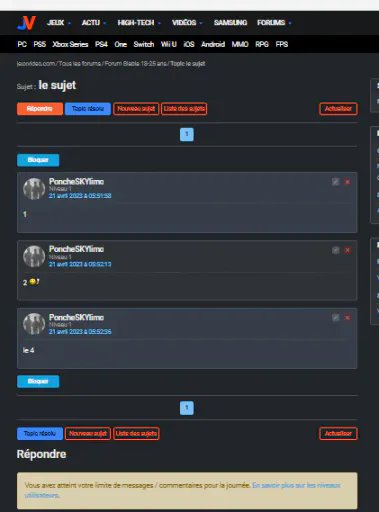Click top Actualiser button
Image resolution: width=379 pixels, height=512 pixels.
coord(338,109)
